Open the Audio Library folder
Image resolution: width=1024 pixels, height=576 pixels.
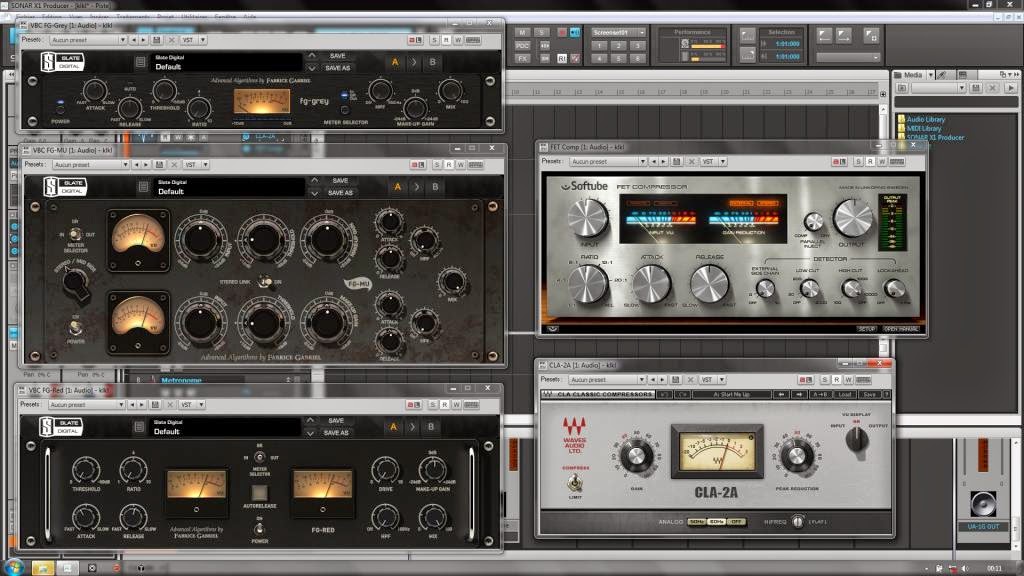[x=925, y=120]
